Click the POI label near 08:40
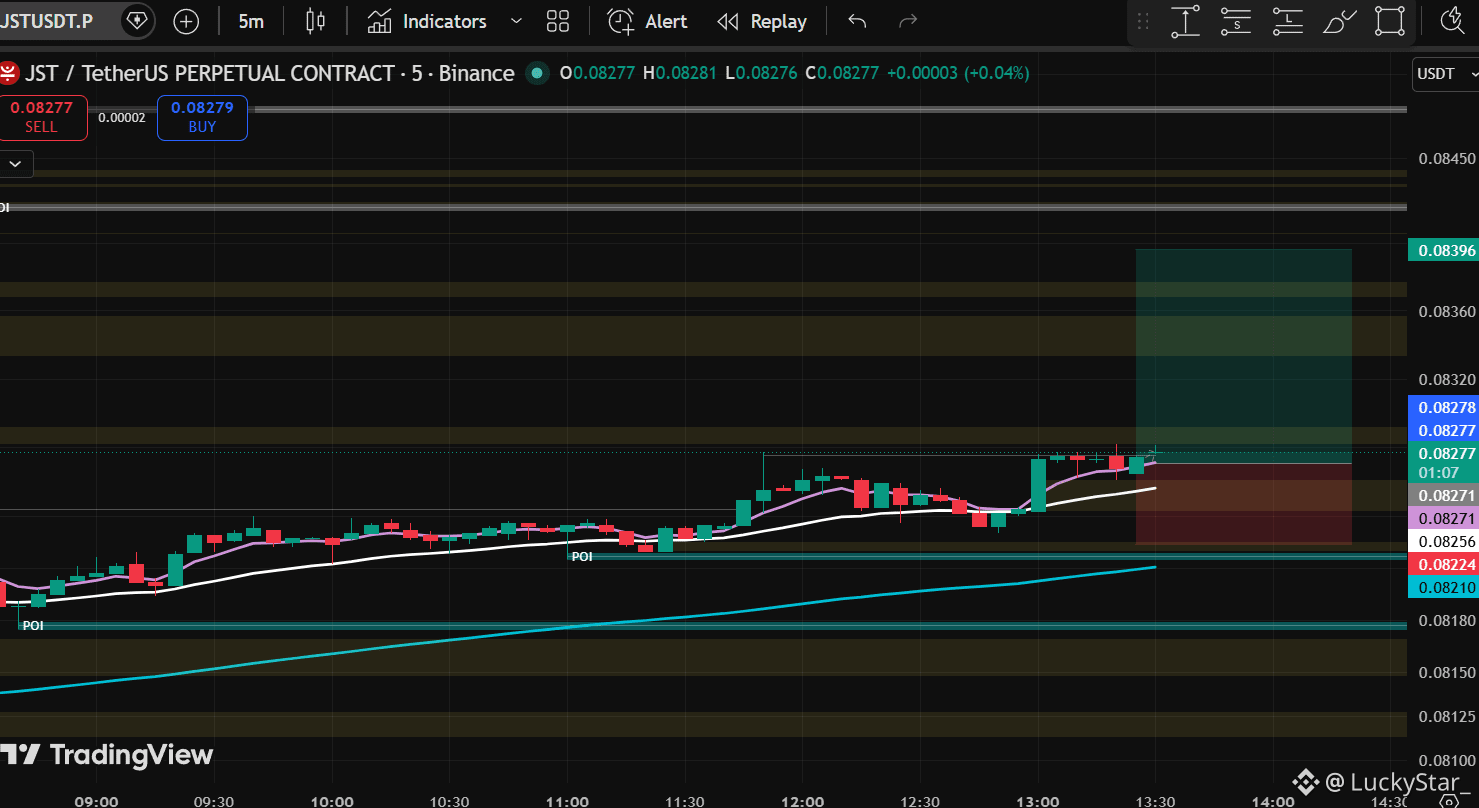Screen dimensions: 1479x808 pos(33,625)
